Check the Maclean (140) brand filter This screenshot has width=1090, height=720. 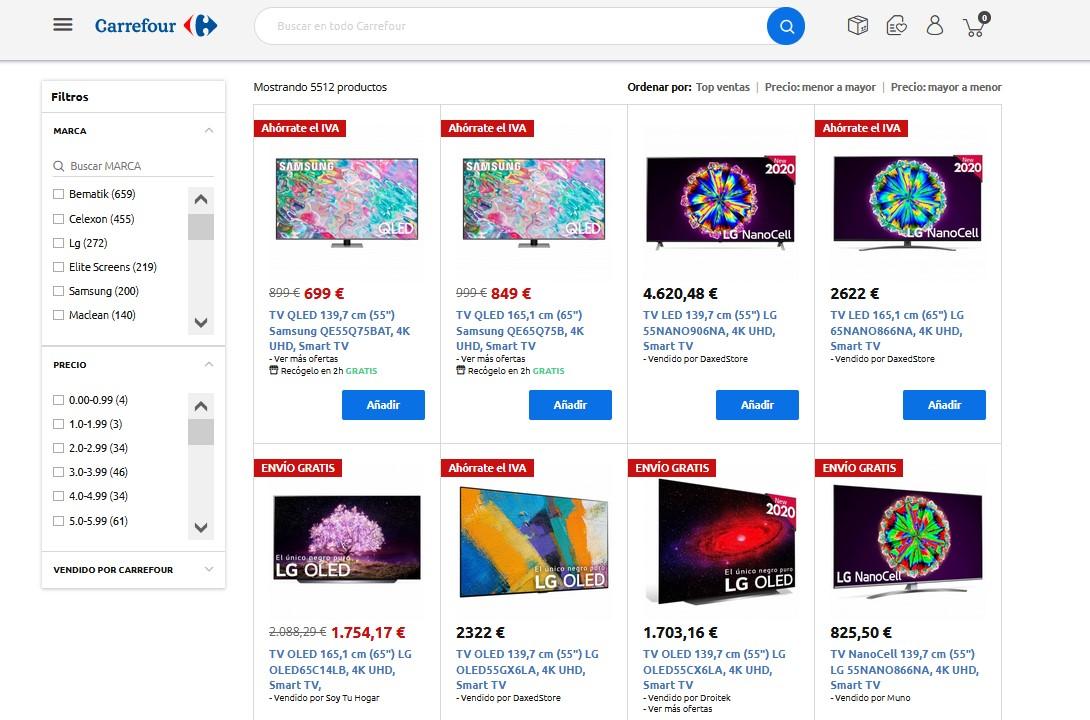[58, 315]
